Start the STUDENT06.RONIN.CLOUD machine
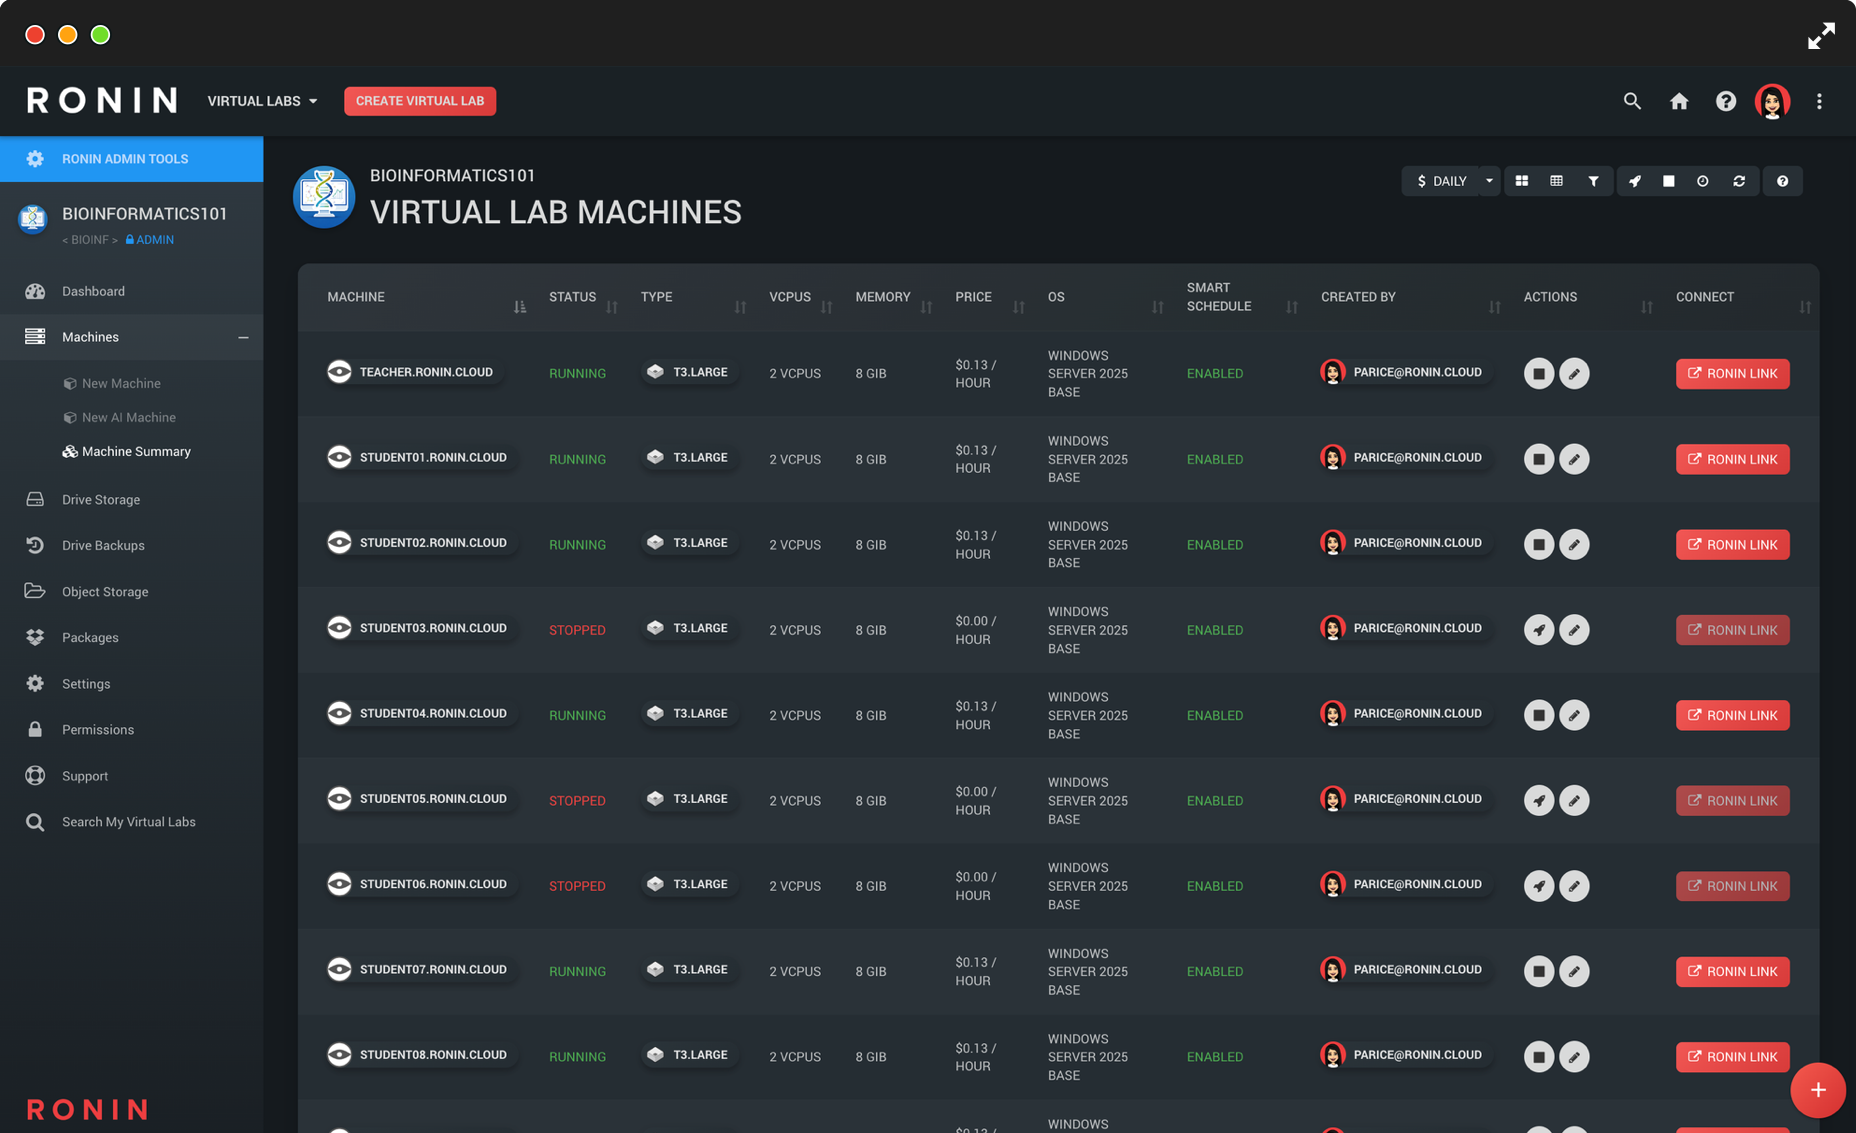 click(x=1539, y=886)
